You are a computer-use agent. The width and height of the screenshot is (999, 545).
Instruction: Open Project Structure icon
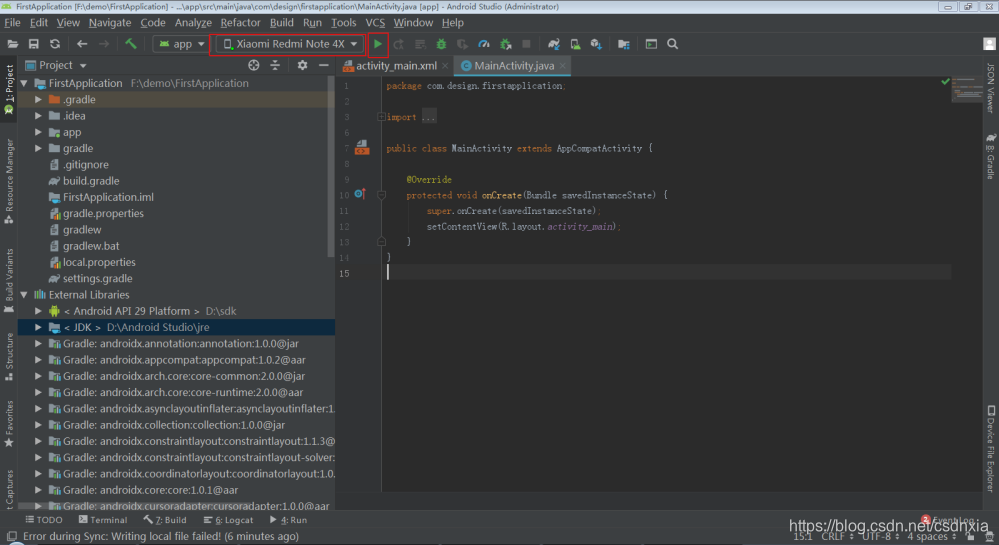(x=624, y=44)
